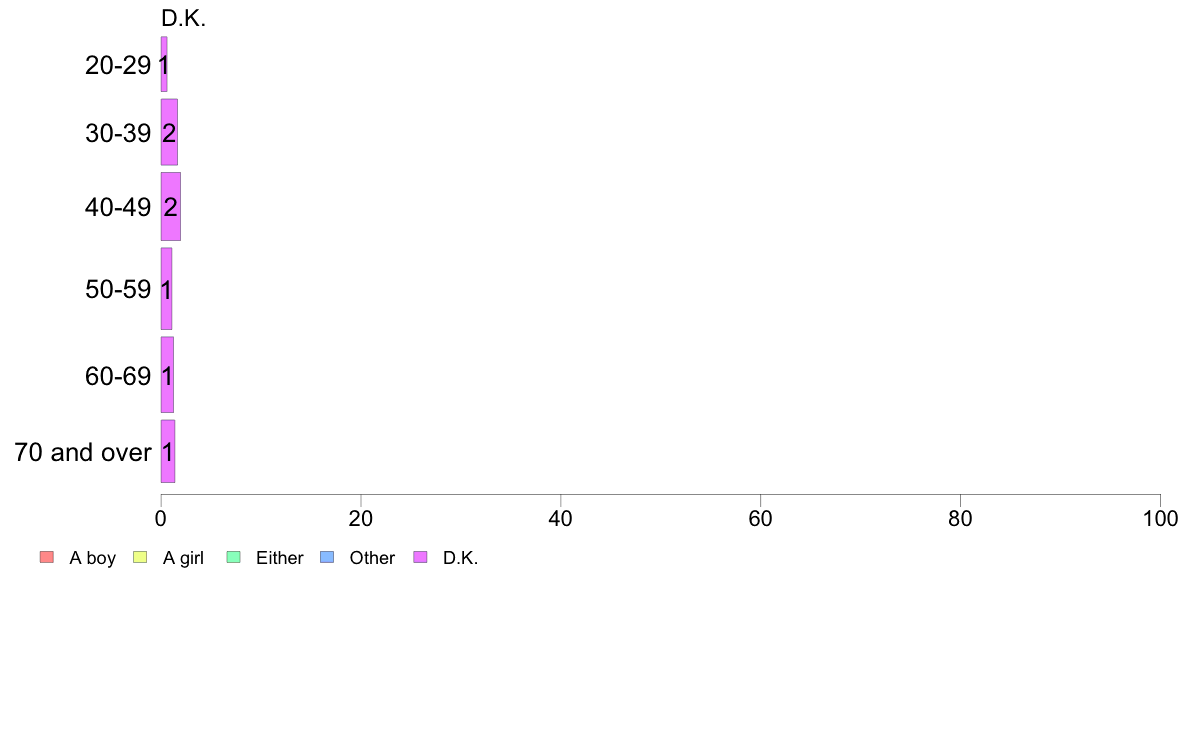
Task: Click the 100 tick on x-axis
Action: pyautogui.click(x=1160, y=518)
